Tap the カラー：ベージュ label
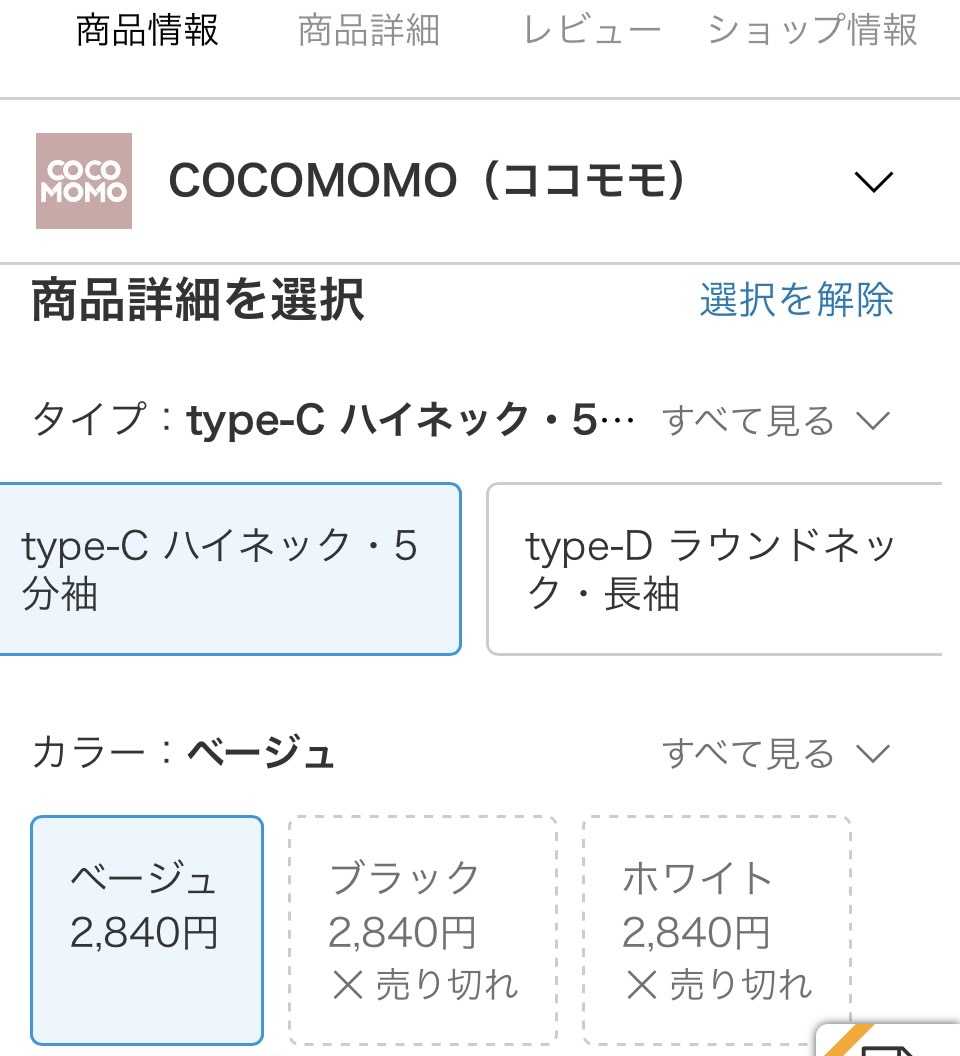 pos(183,754)
